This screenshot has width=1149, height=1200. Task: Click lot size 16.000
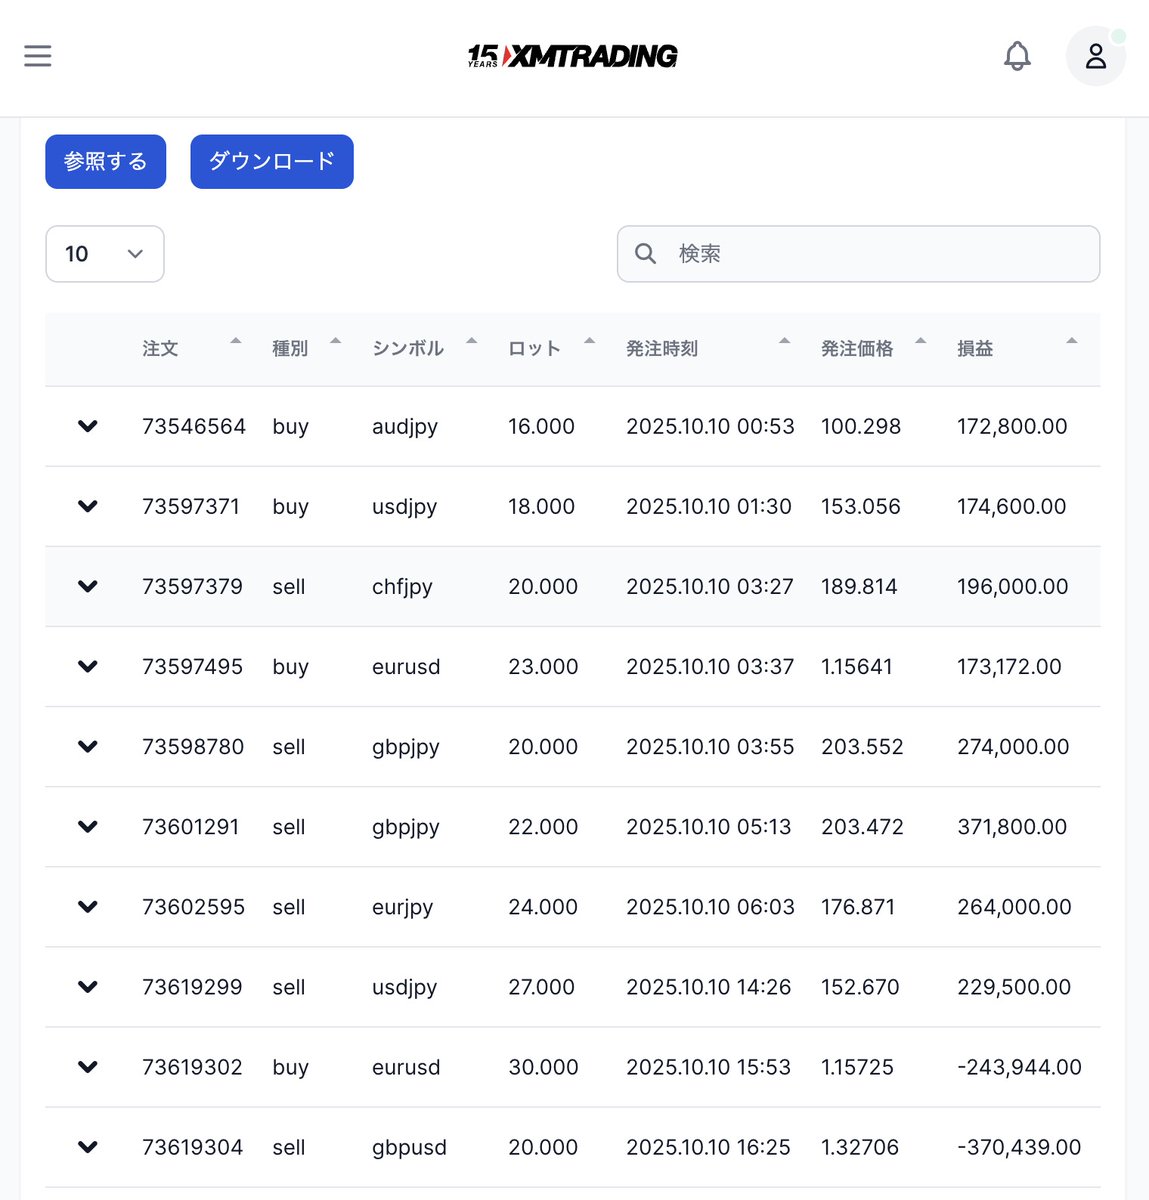point(541,426)
